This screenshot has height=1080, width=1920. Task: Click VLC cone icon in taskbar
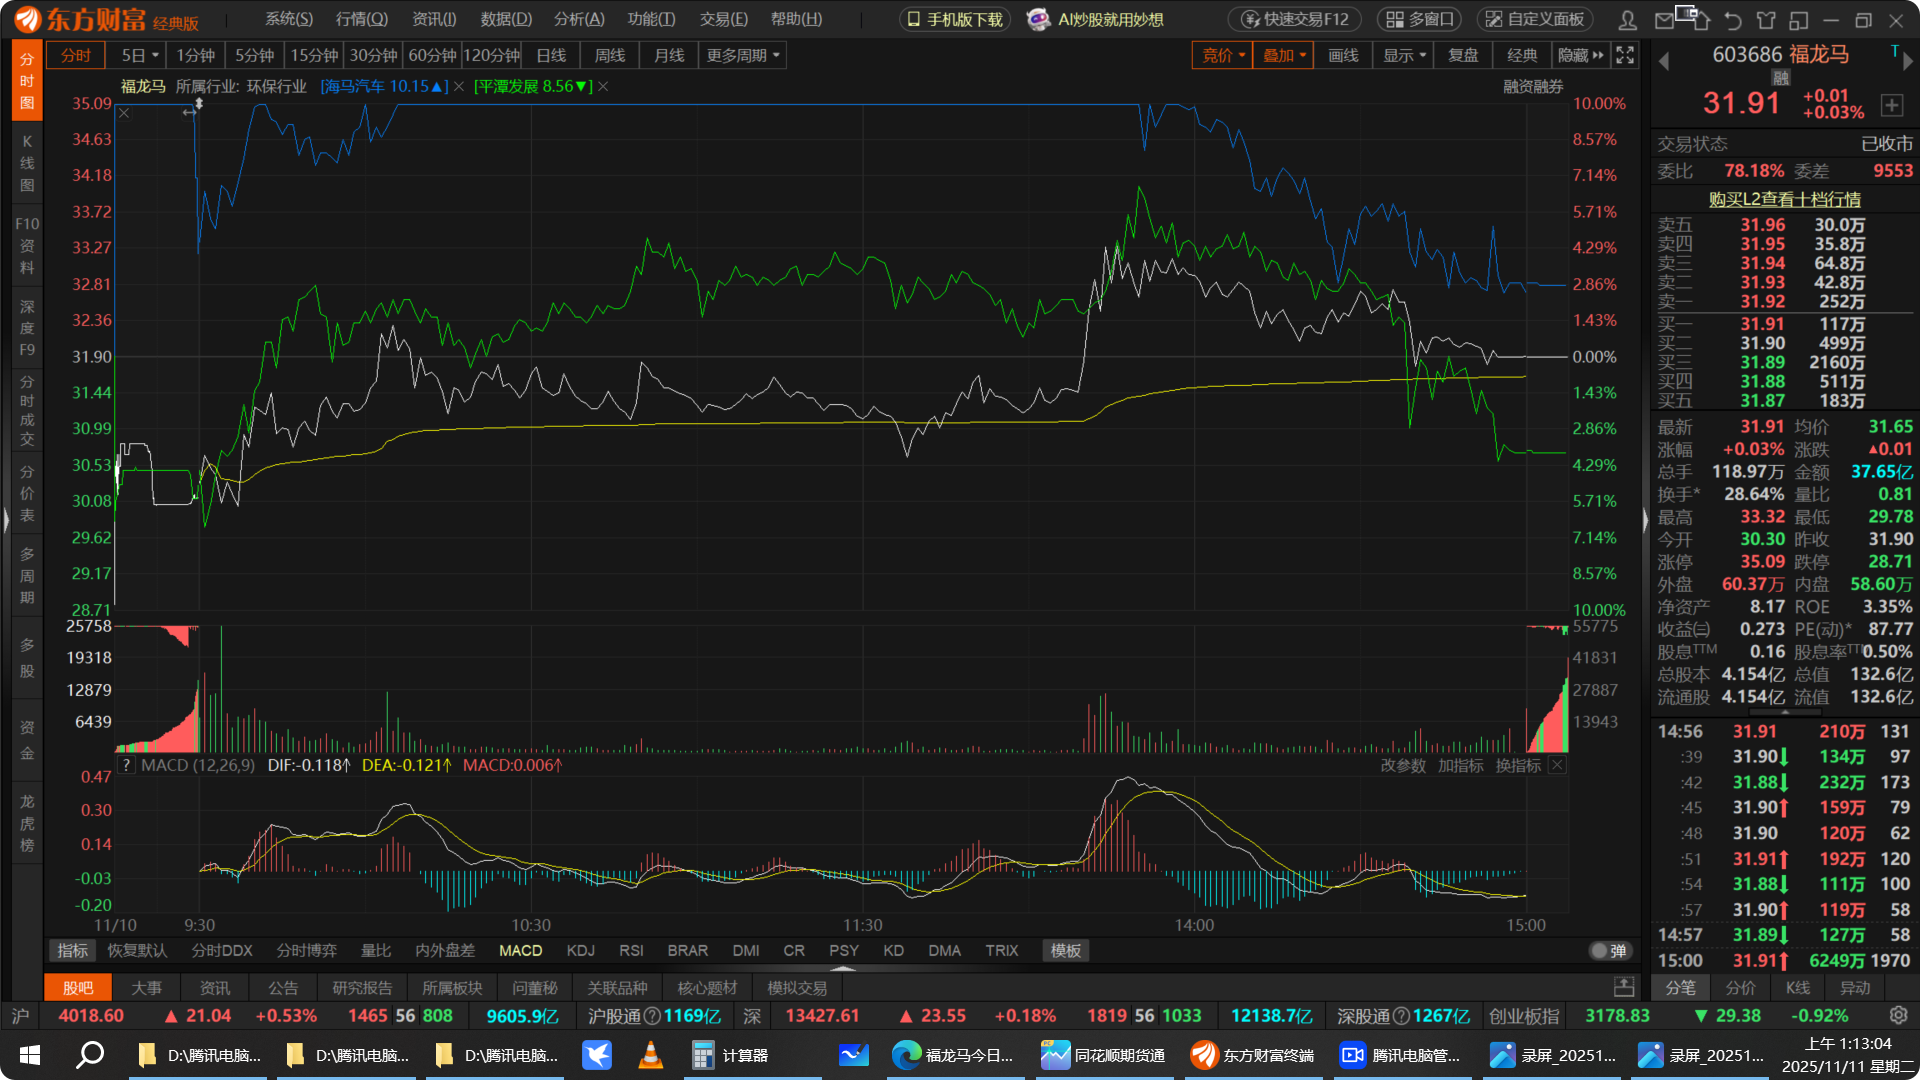tap(651, 1055)
